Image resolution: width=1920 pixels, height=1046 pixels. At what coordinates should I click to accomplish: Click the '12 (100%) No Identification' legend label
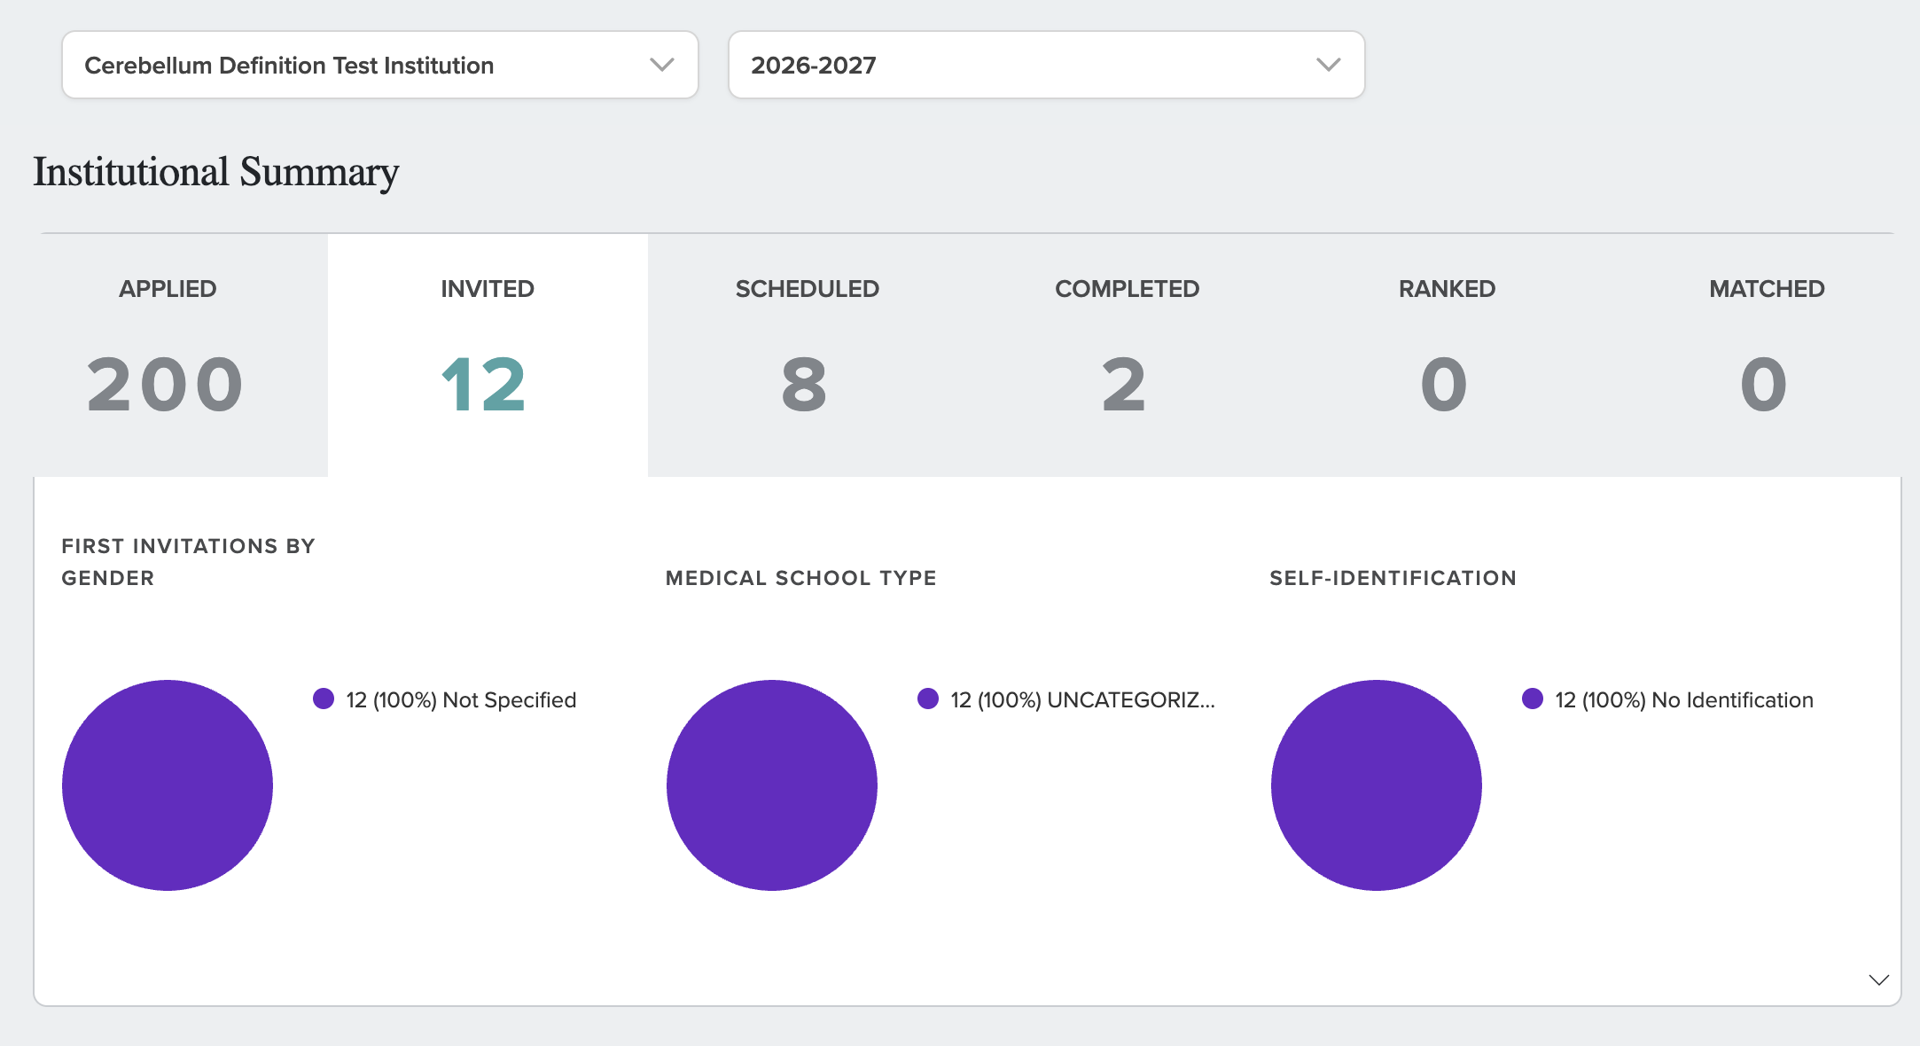pos(1684,700)
